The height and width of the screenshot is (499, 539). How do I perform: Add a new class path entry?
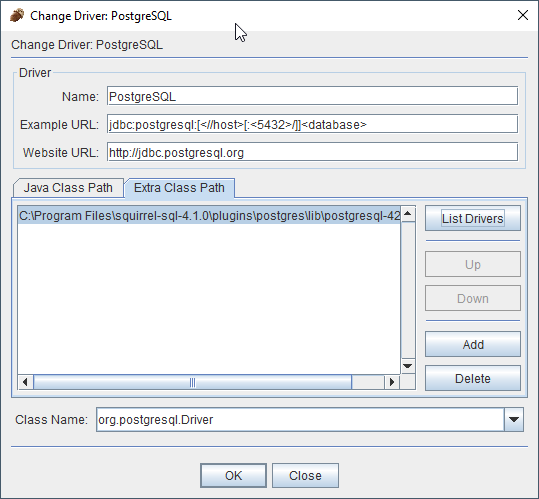473,344
